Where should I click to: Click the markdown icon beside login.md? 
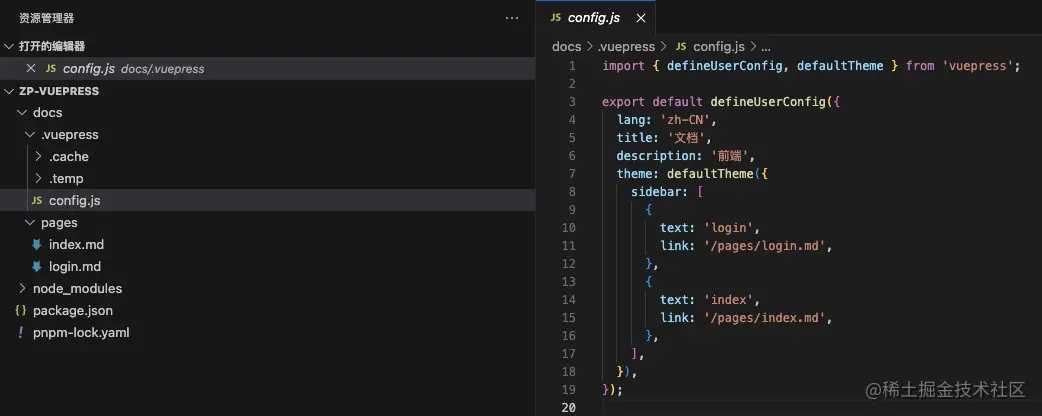click(37, 266)
